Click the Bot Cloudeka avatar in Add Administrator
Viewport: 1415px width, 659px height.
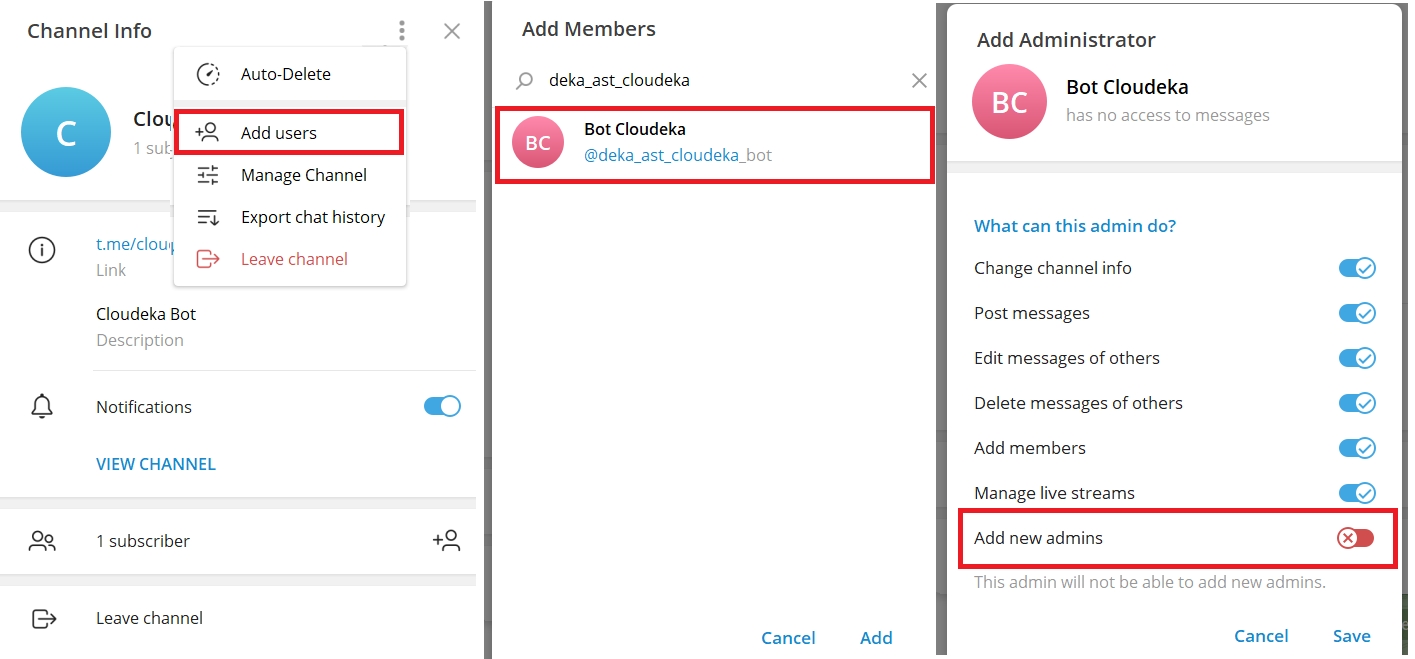pyautogui.click(x=1009, y=102)
